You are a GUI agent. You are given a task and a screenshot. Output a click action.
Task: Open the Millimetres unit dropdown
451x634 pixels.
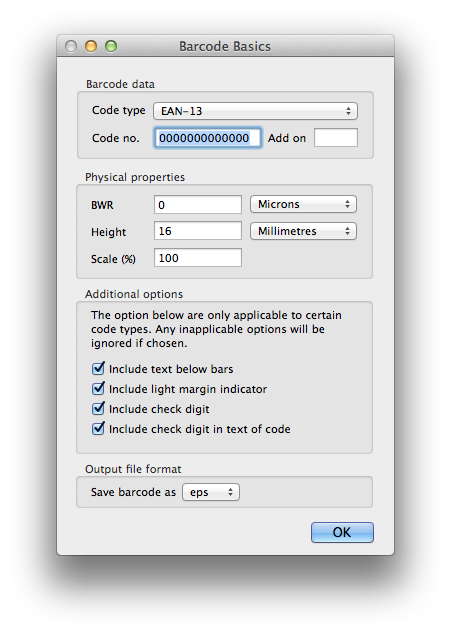point(303,231)
